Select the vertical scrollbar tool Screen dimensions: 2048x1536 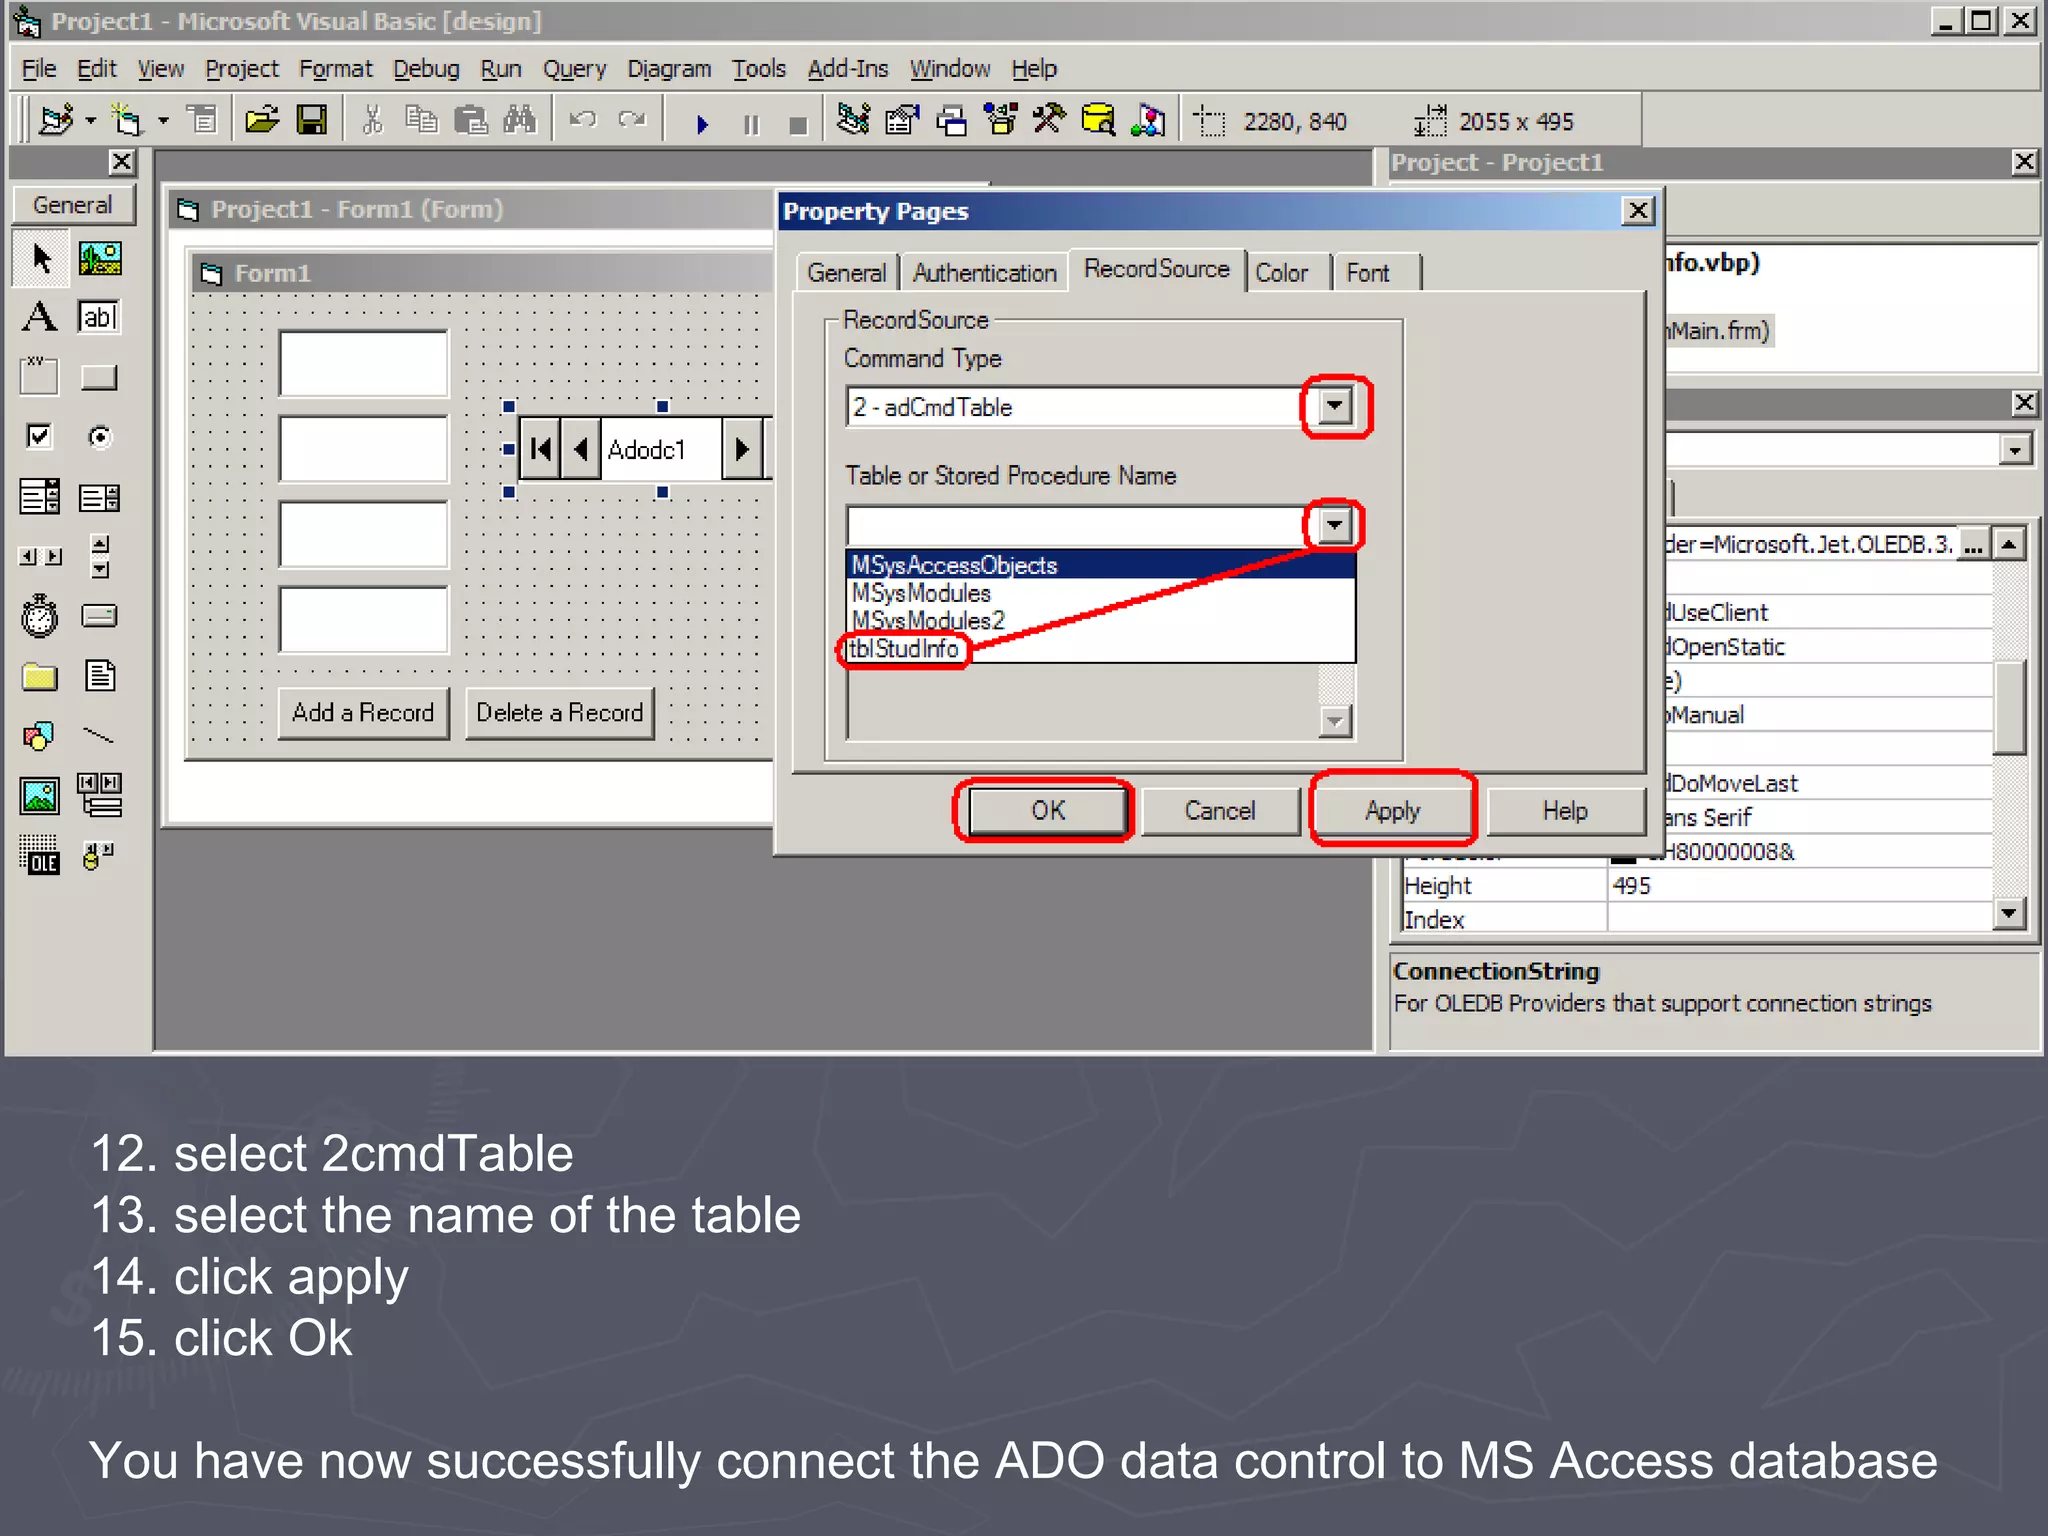(100, 556)
